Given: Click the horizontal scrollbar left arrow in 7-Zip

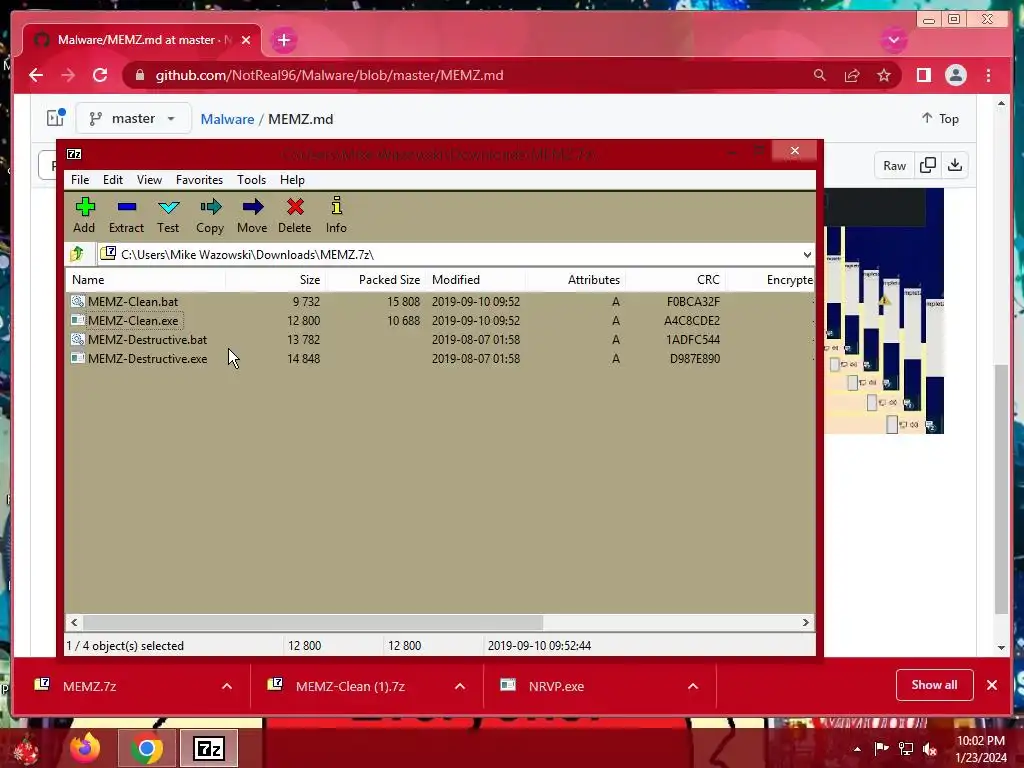Looking at the screenshot, I should coord(74,622).
